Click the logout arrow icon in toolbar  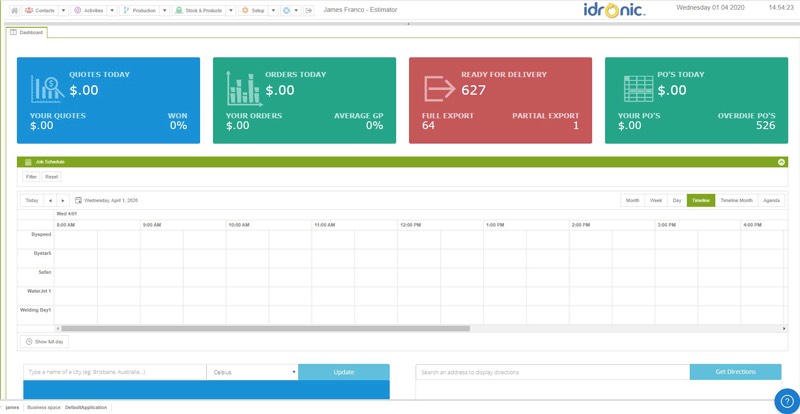309,10
